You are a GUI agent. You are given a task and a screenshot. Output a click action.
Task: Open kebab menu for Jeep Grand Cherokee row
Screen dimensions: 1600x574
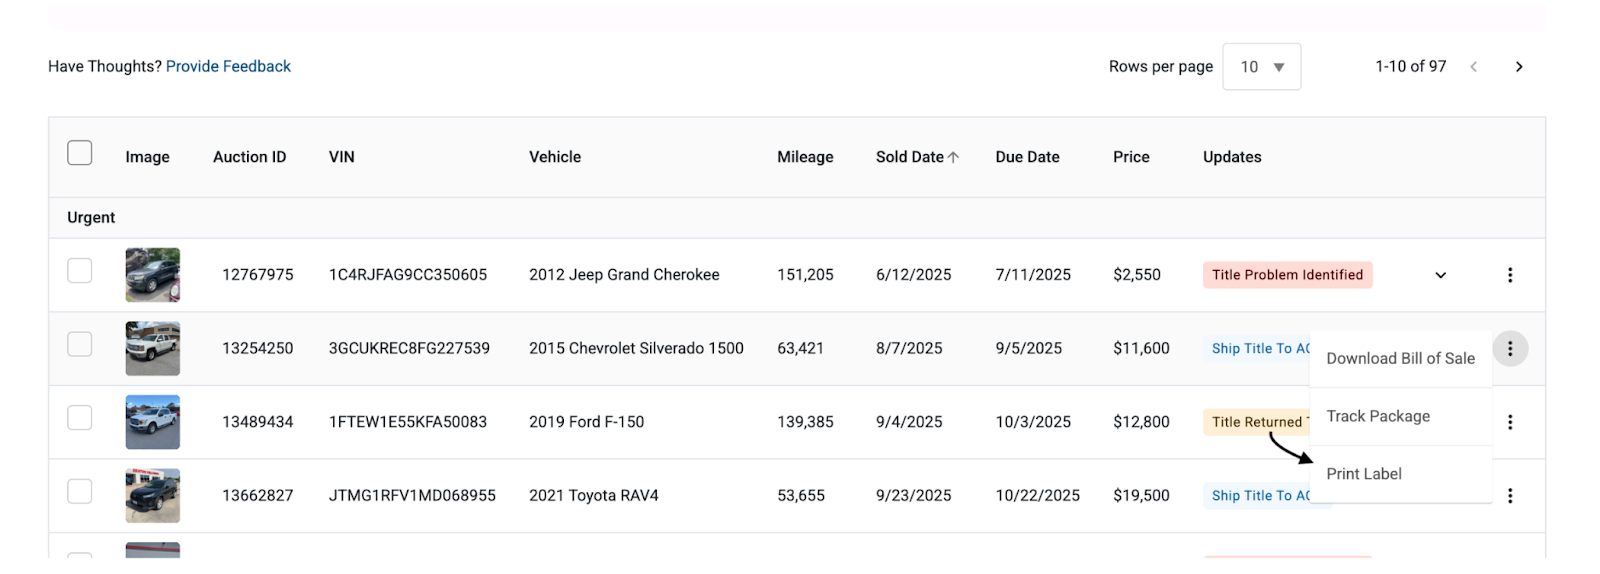coord(1510,275)
